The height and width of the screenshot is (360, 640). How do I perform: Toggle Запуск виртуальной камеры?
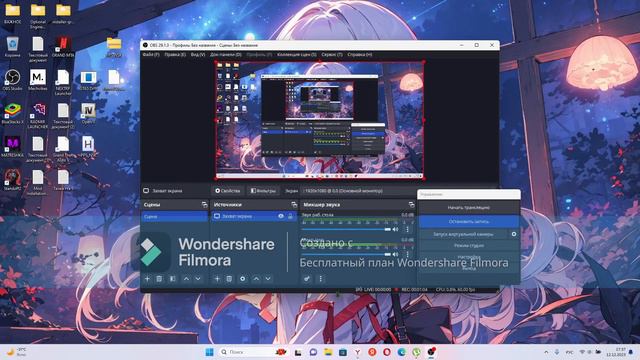(463, 234)
